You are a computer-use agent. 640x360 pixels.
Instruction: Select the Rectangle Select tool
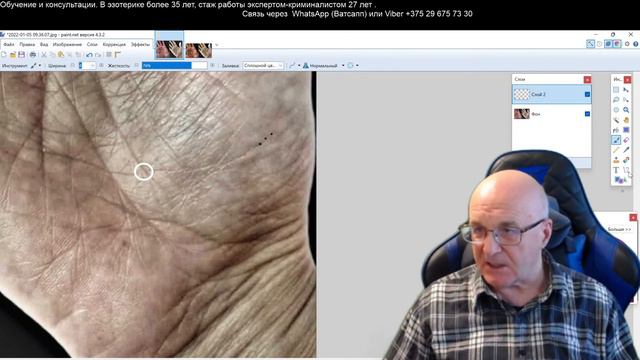click(x=616, y=89)
